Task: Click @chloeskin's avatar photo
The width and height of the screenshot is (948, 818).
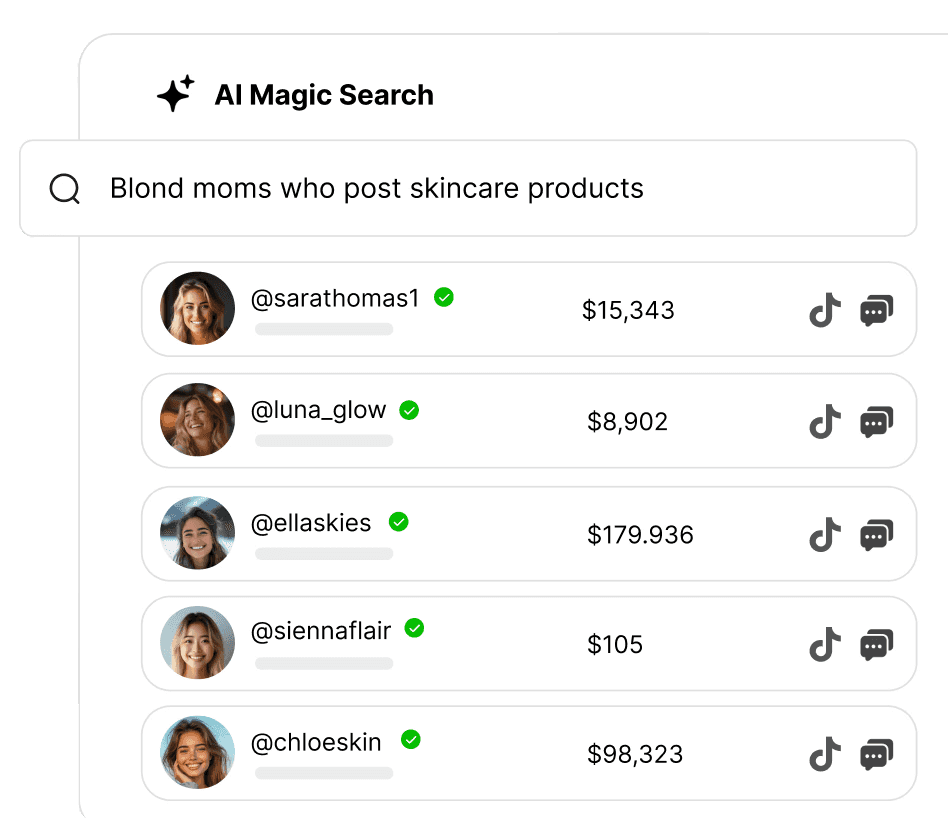Action: coord(197,754)
